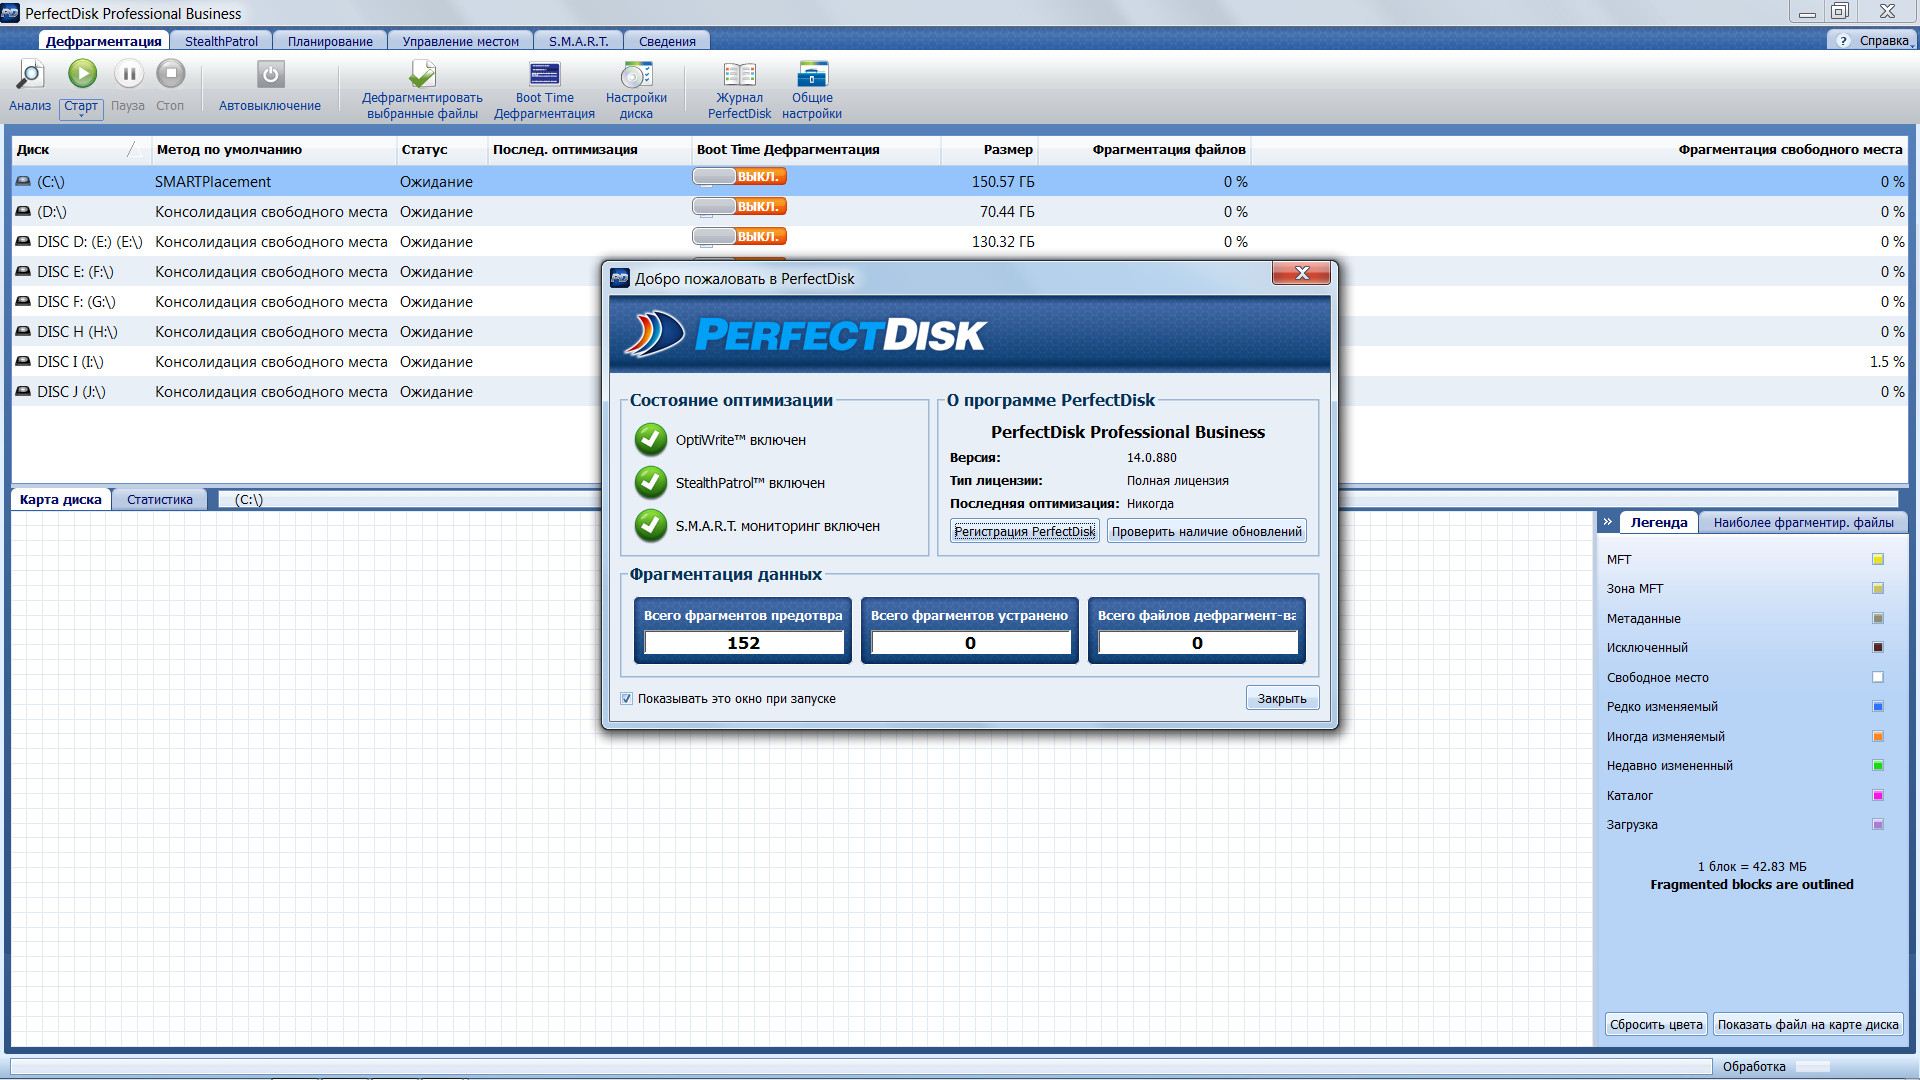This screenshot has width=1920, height=1080.
Task: Select the (C:\) drive row
Action: pos(960,182)
